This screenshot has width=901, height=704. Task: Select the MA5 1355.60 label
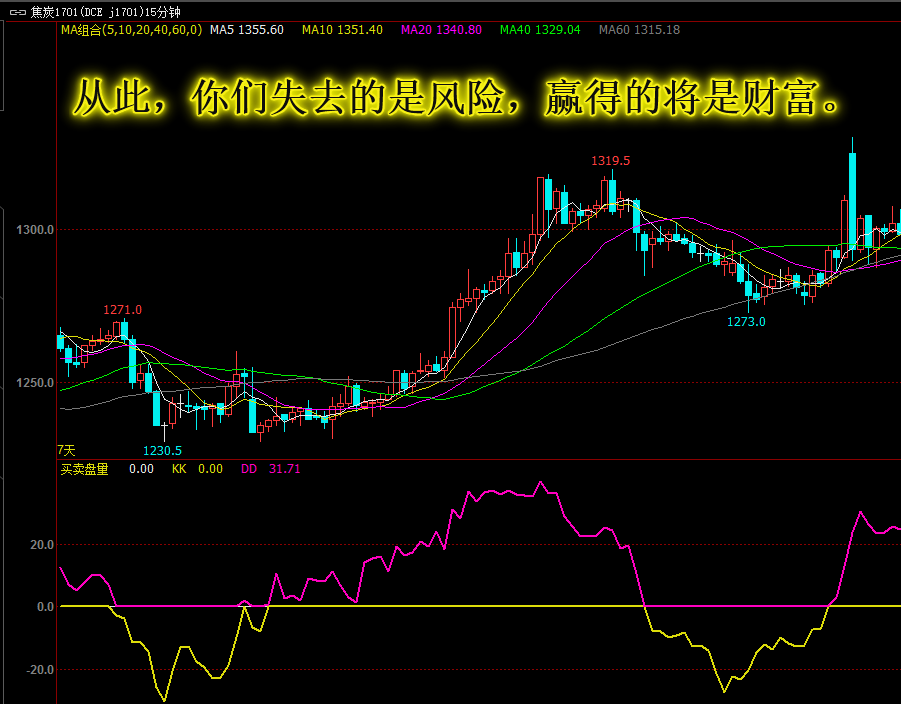pos(247,30)
